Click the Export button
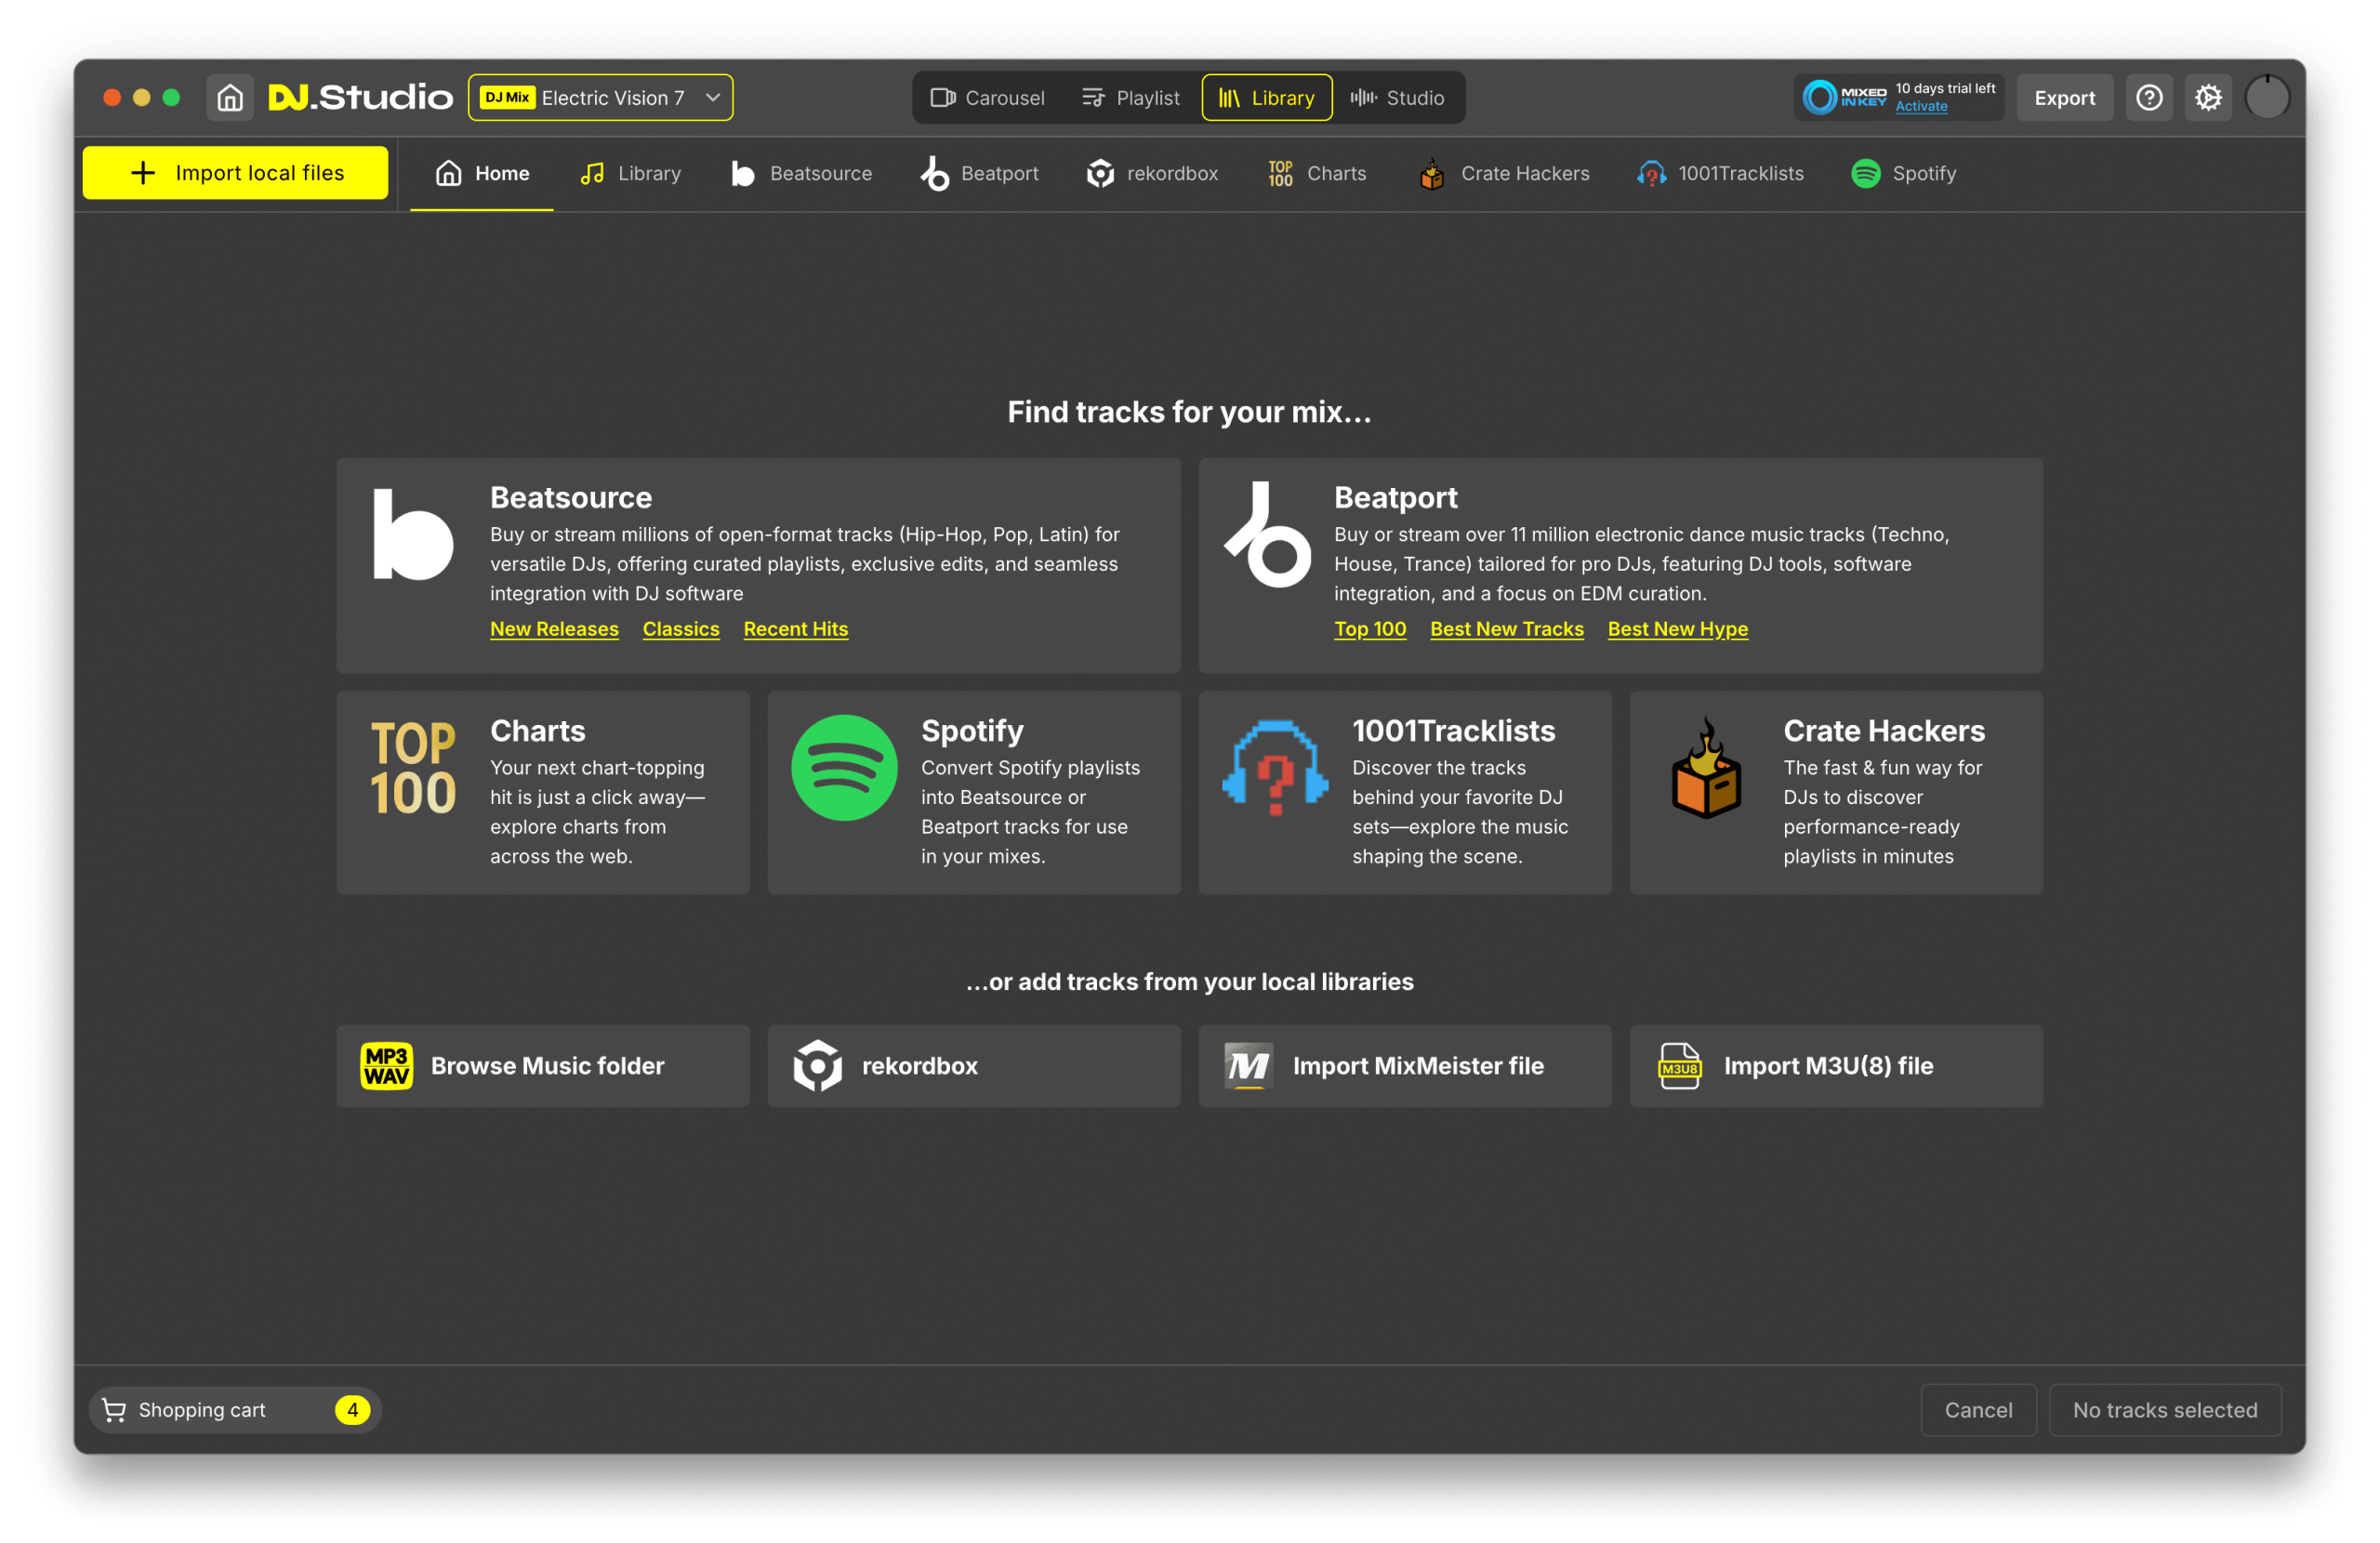This screenshot has height=1543, width=2380. [x=2064, y=97]
